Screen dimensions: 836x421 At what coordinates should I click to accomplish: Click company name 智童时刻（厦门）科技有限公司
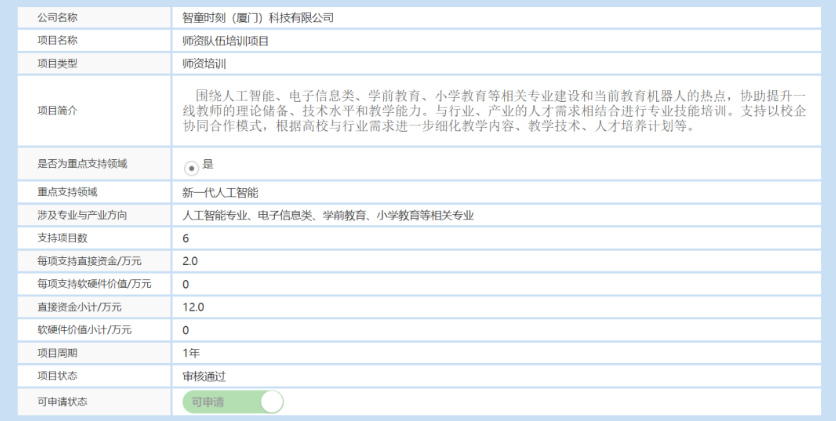[x=258, y=18]
